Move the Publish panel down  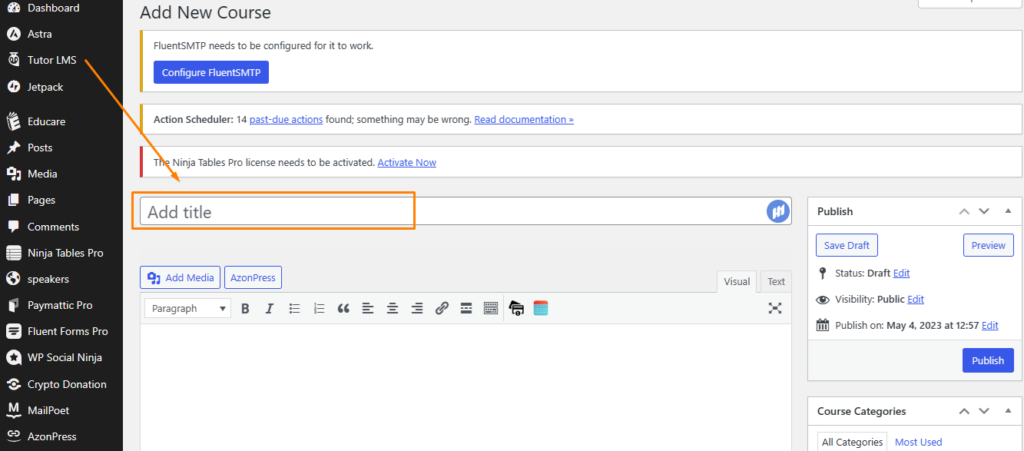click(x=984, y=211)
